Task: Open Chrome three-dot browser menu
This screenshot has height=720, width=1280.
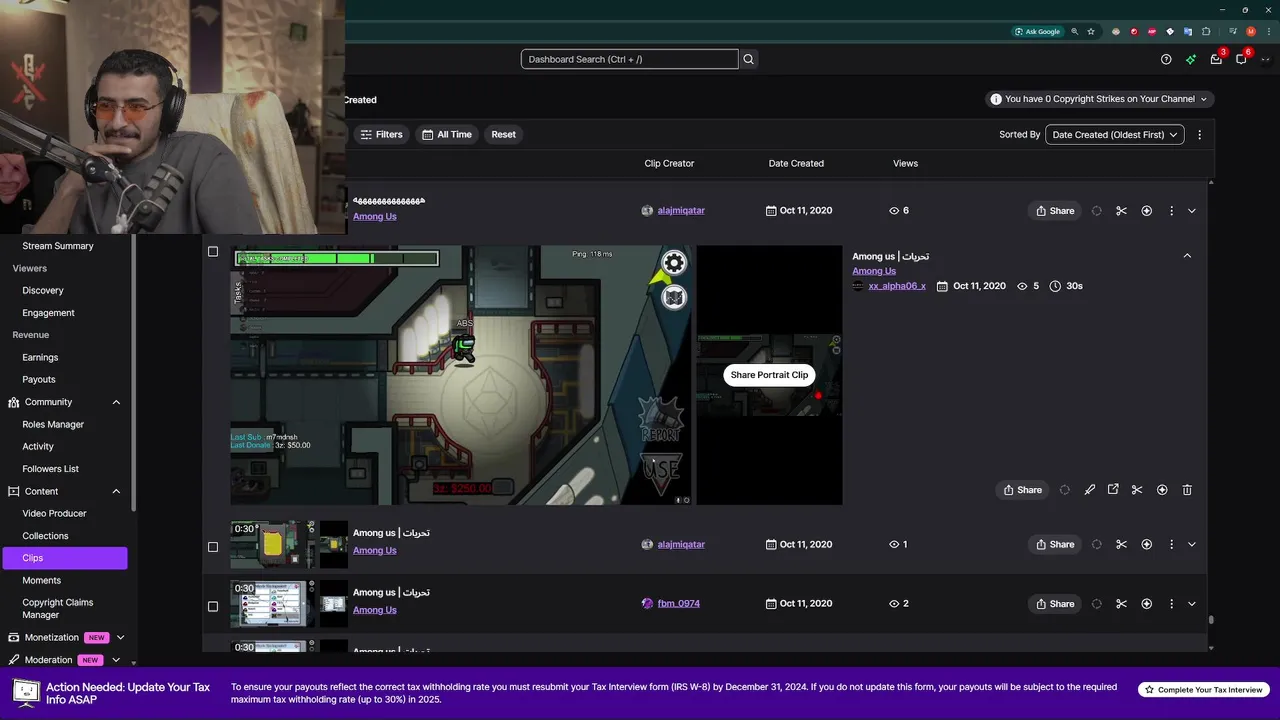Action: [x=1268, y=31]
